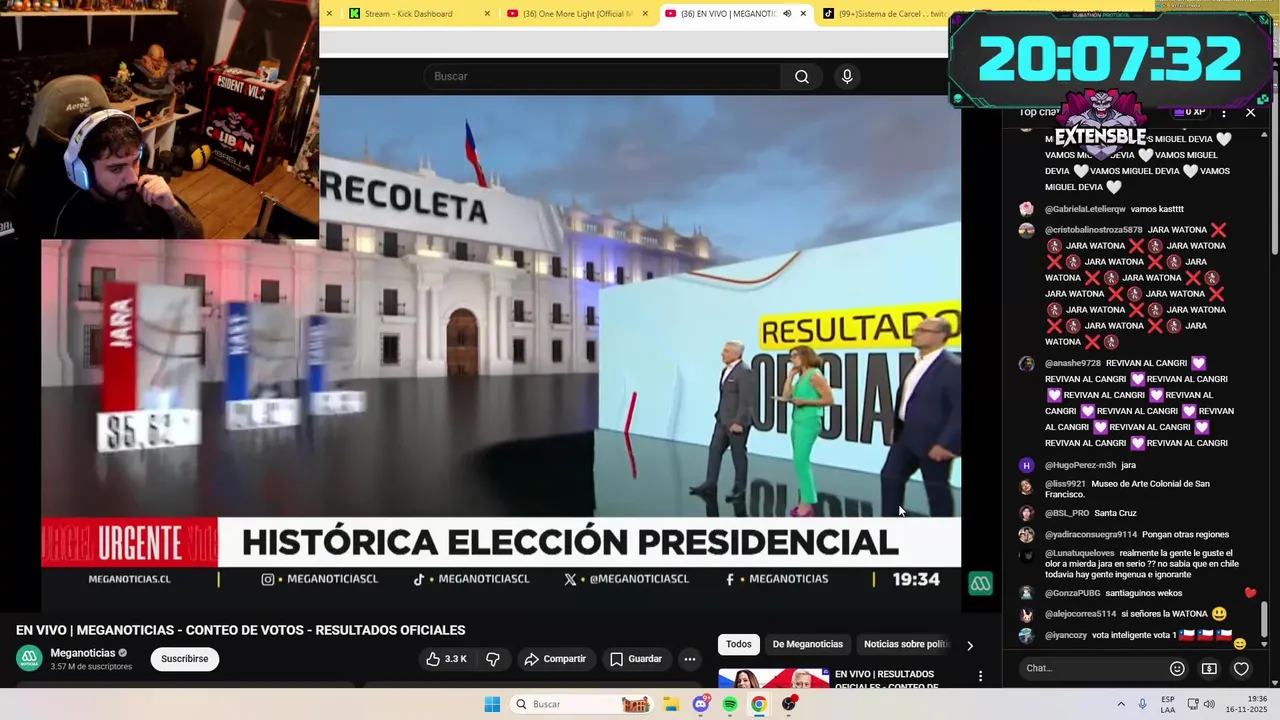Expand filter chips with right arrow
This screenshot has width=1280, height=720.
tap(969, 645)
